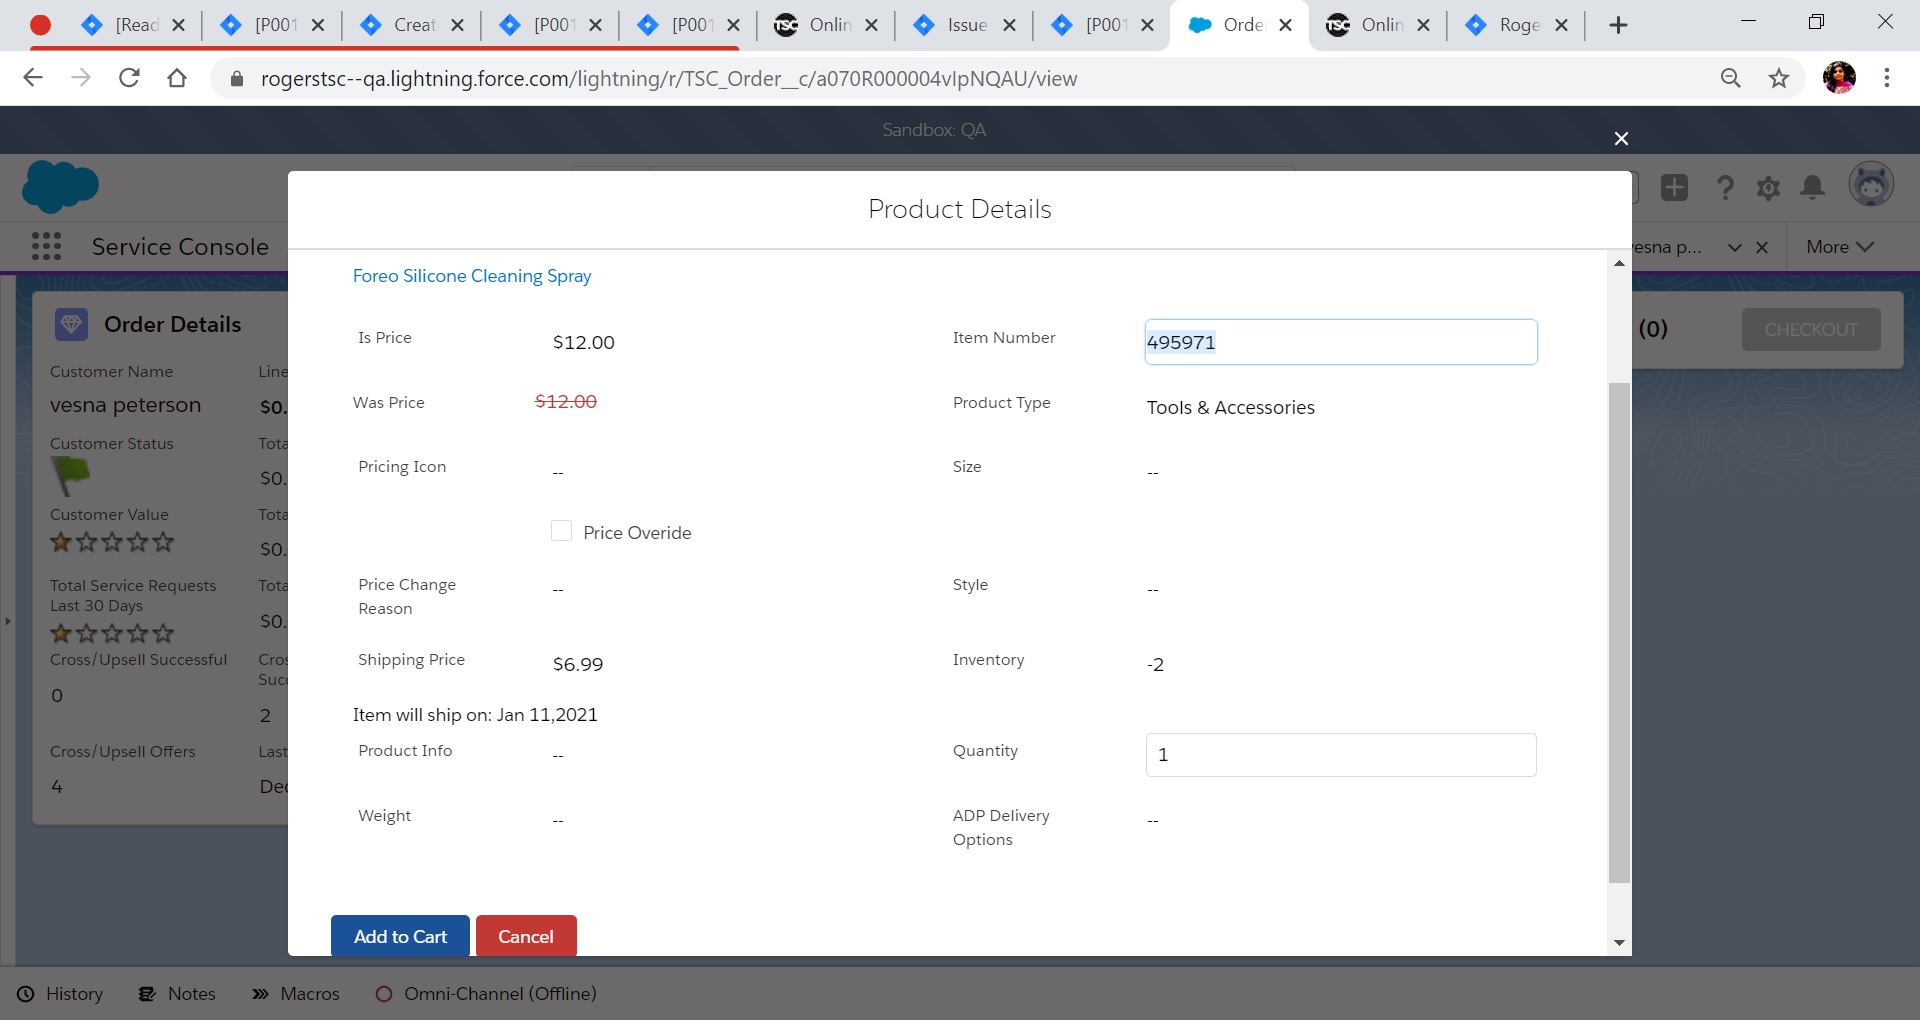Reload the browser page
Viewport: 1920px width, 1020px height.
point(129,78)
